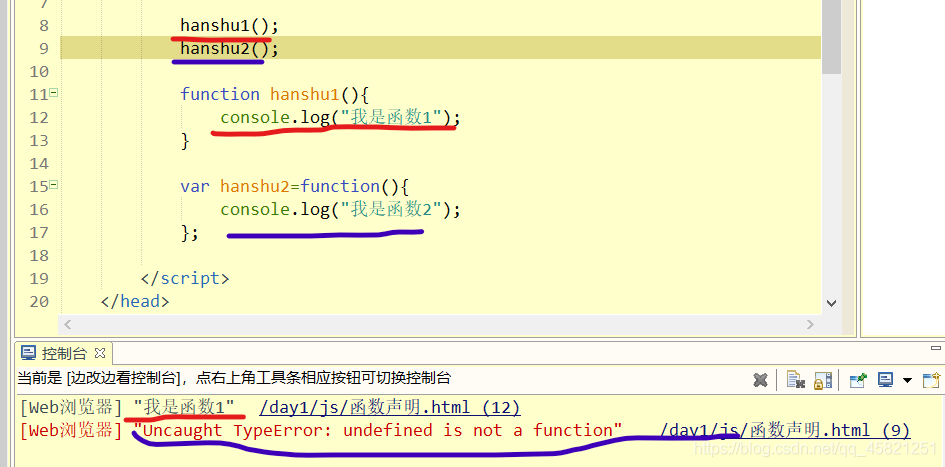Open the console selection dropdown arrow
The image size is (945, 467).
pos(907,381)
